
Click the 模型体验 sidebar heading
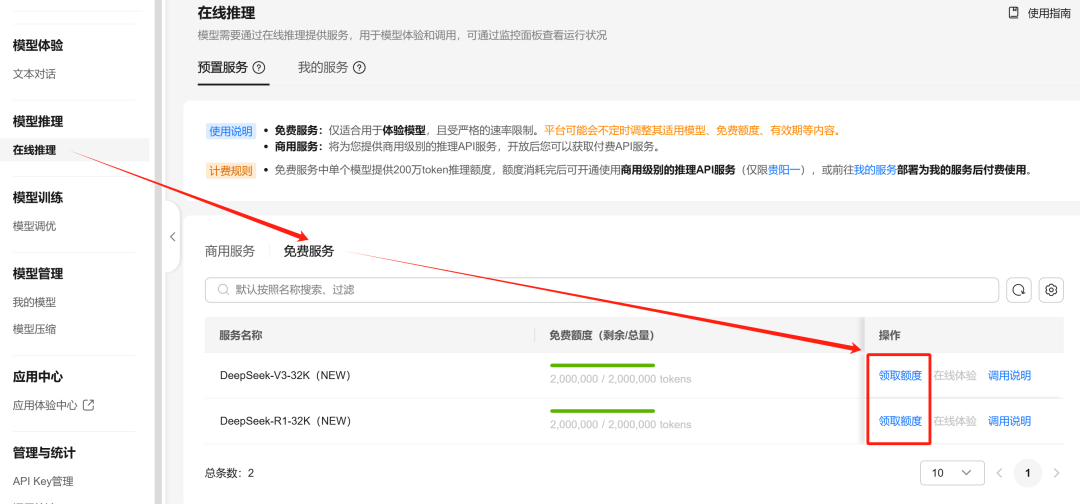point(38,45)
